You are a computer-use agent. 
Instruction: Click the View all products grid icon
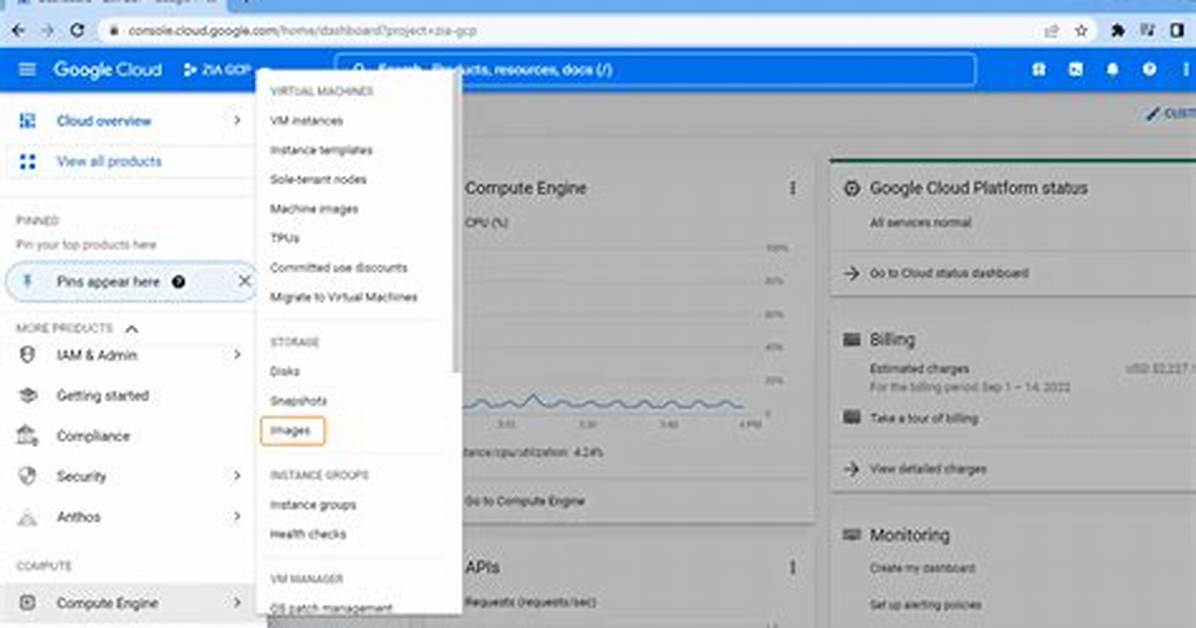27,161
